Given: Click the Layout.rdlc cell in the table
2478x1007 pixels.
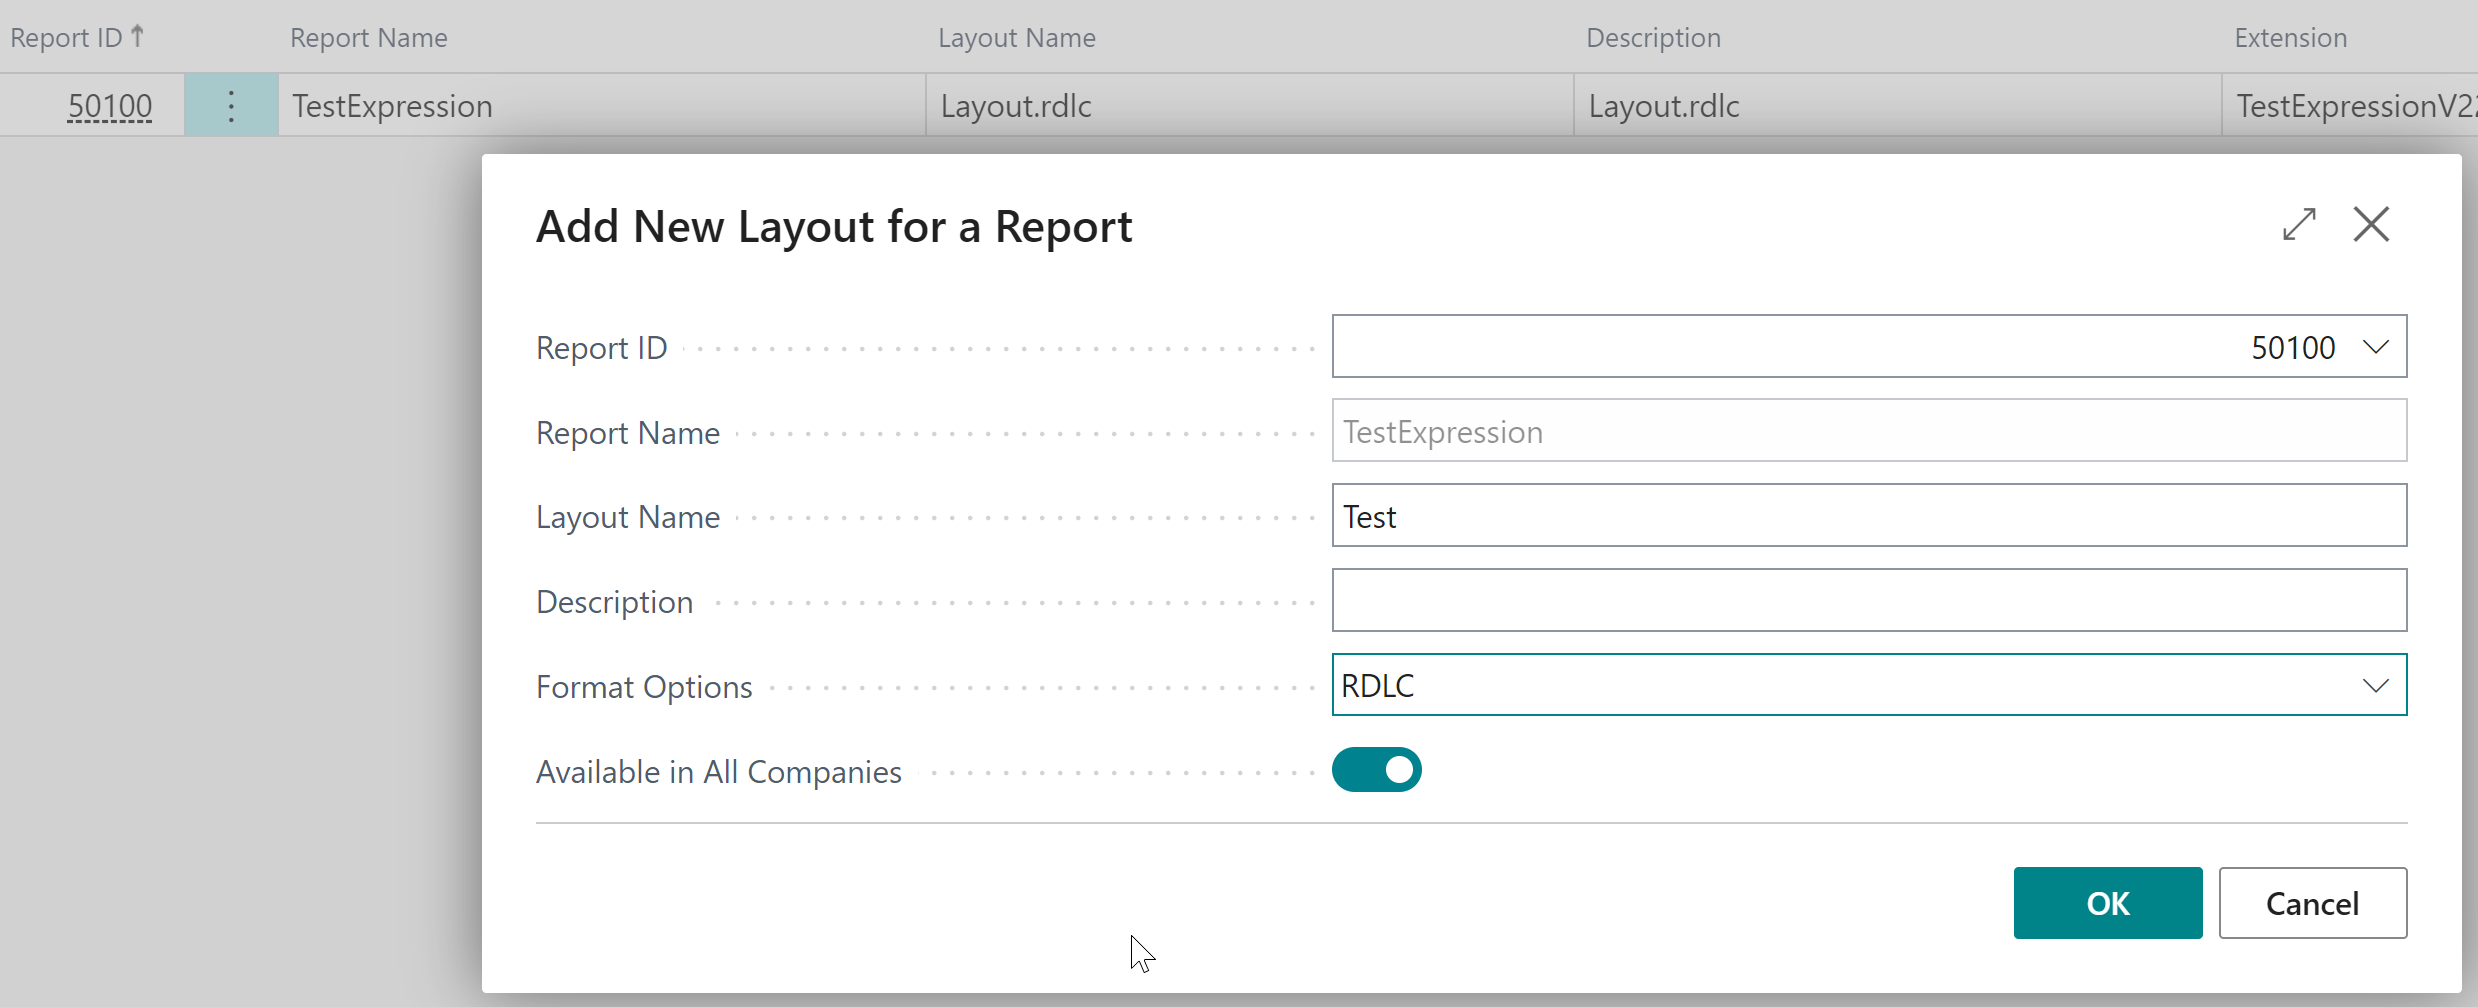Looking at the screenshot, I should (1015, 105).
